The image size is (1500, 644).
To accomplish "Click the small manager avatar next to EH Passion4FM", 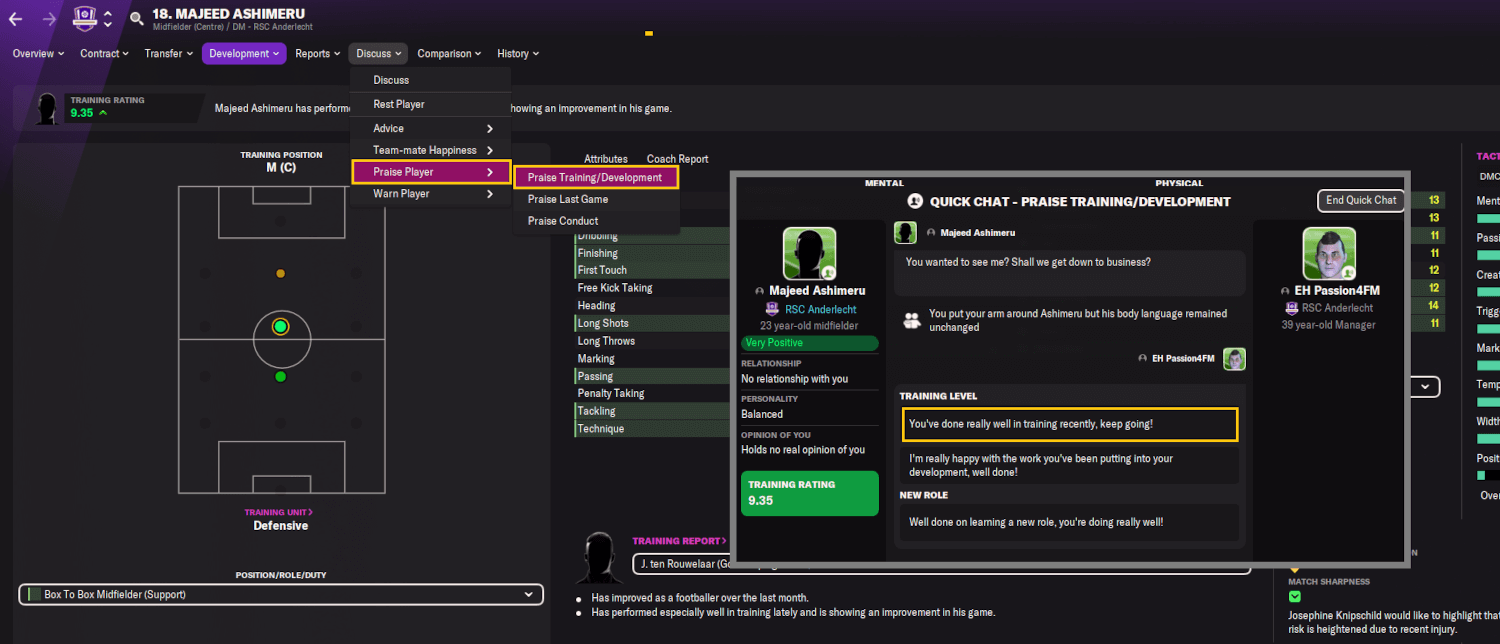I will pos(1235,359).
